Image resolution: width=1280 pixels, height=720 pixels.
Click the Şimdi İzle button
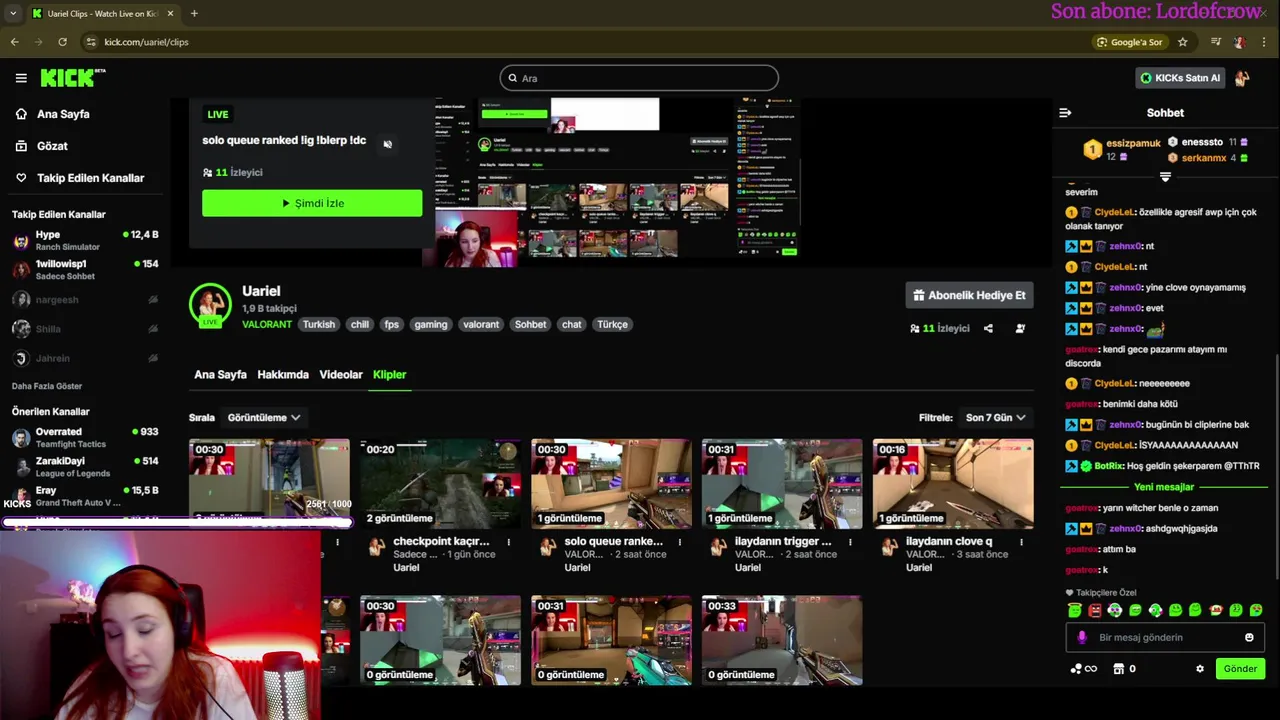pyautogui.click(x=312, y=203)
